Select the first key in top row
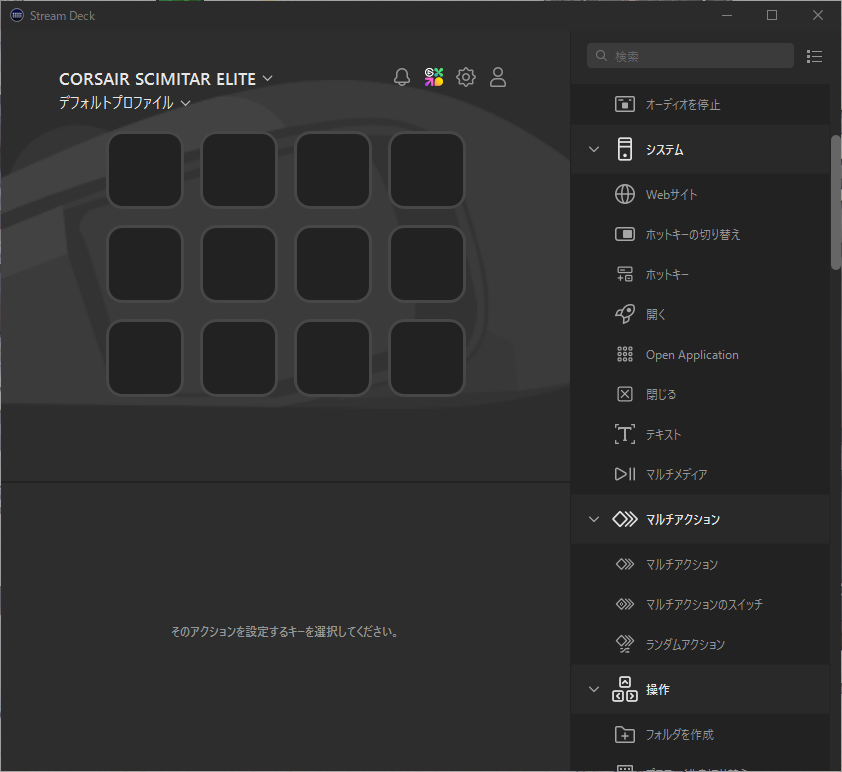 (145, 170)
